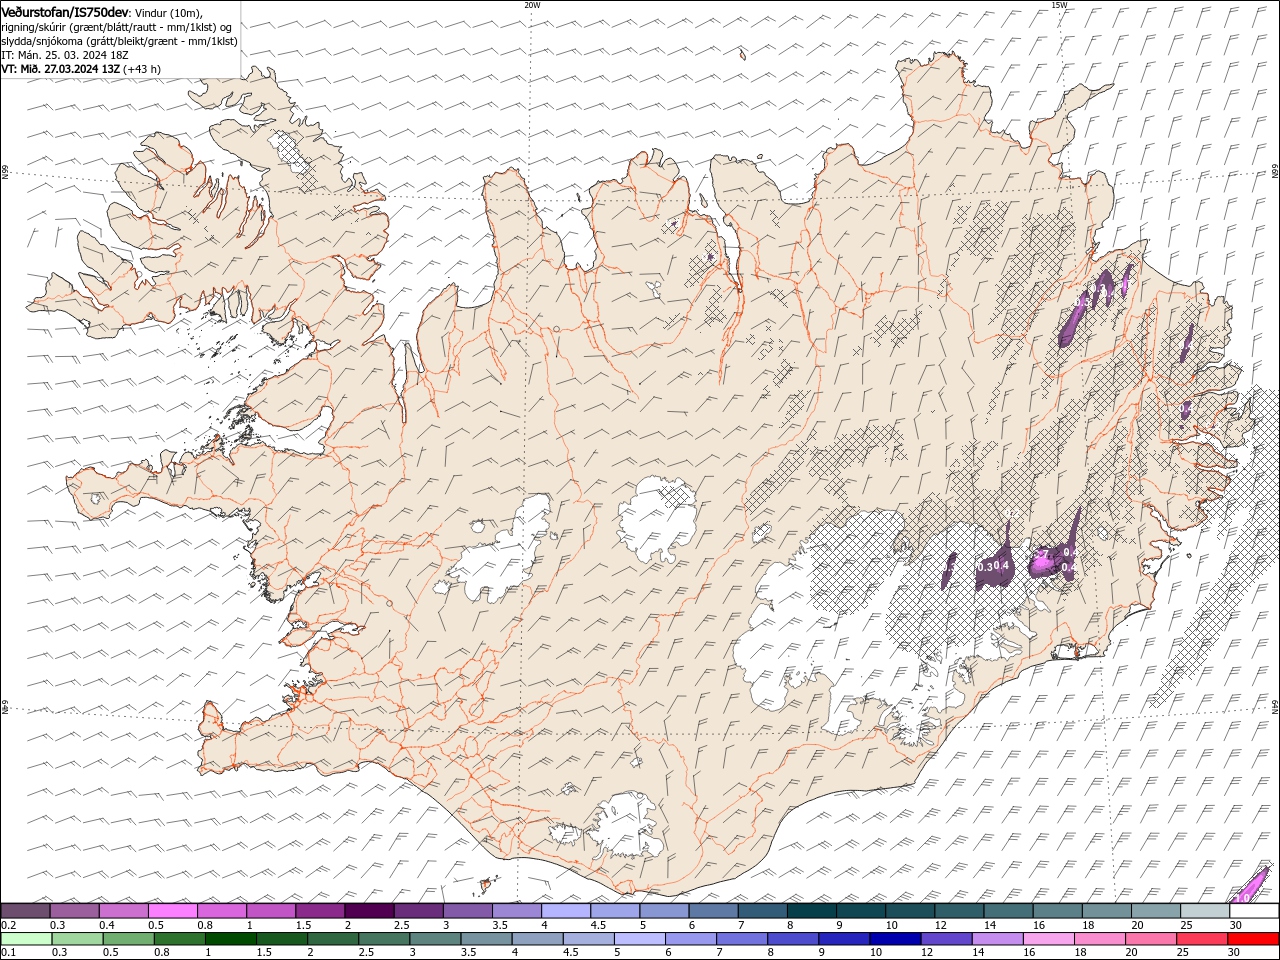Pick the pale green 0.1 swatch in bottom legend row

26,939
